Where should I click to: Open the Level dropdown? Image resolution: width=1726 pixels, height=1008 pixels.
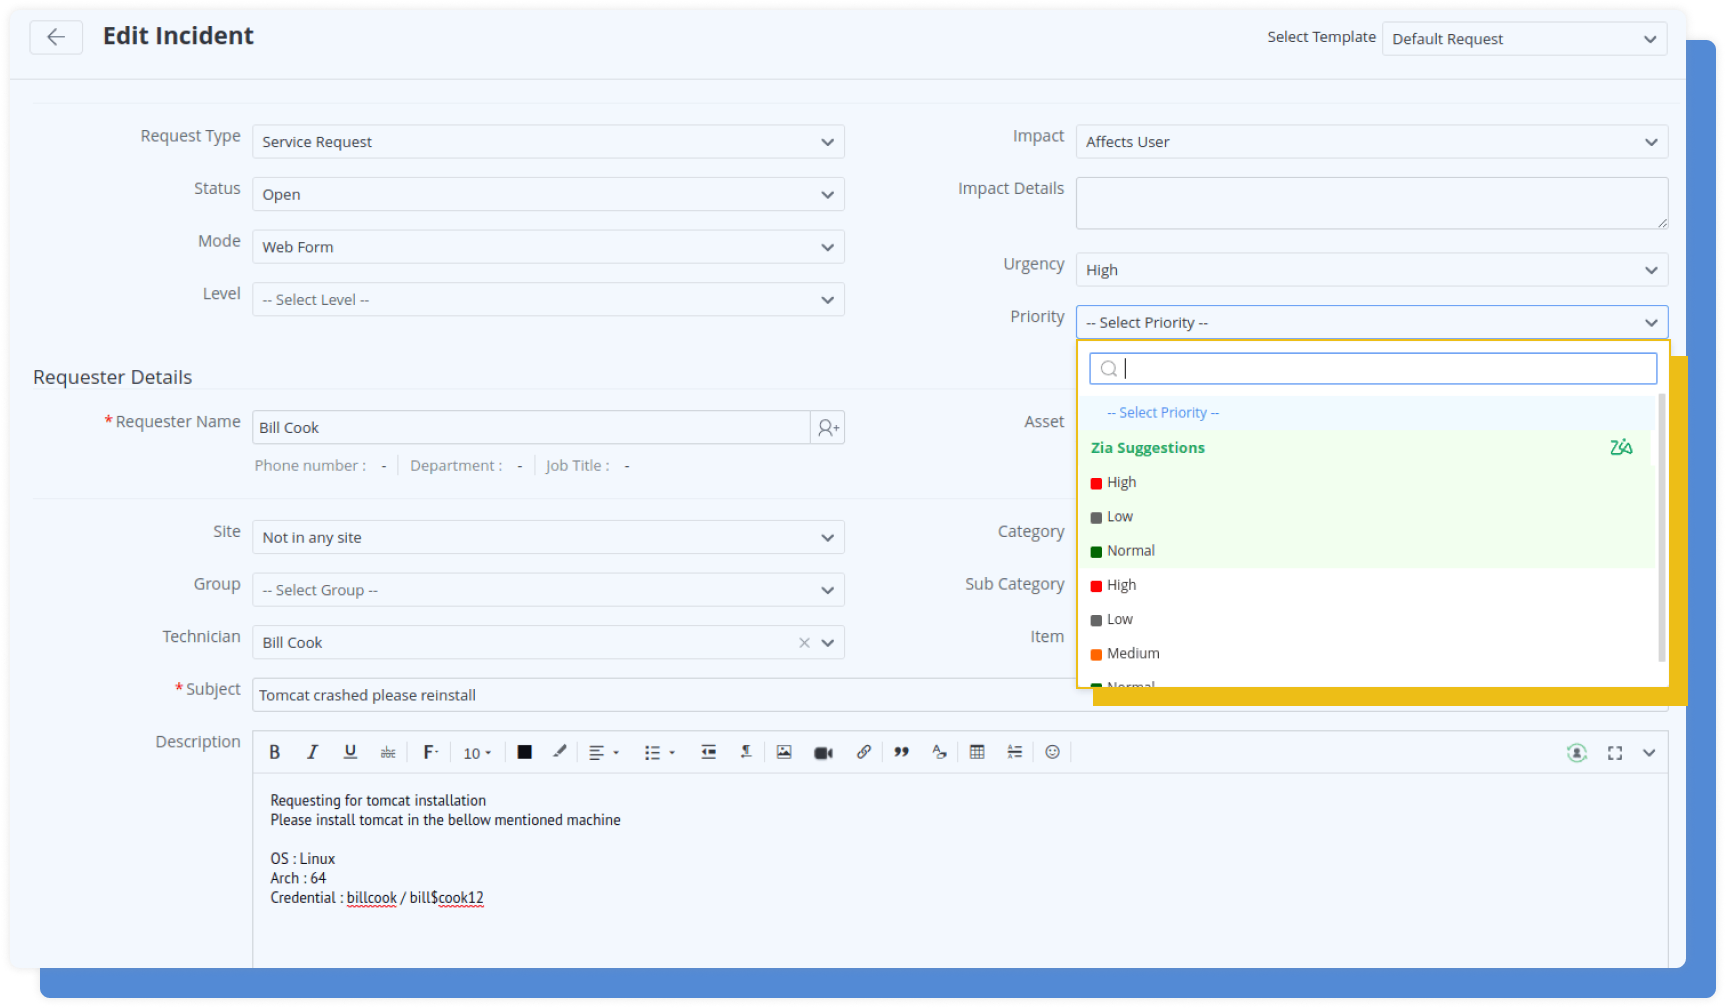click(x=548, y=300)
